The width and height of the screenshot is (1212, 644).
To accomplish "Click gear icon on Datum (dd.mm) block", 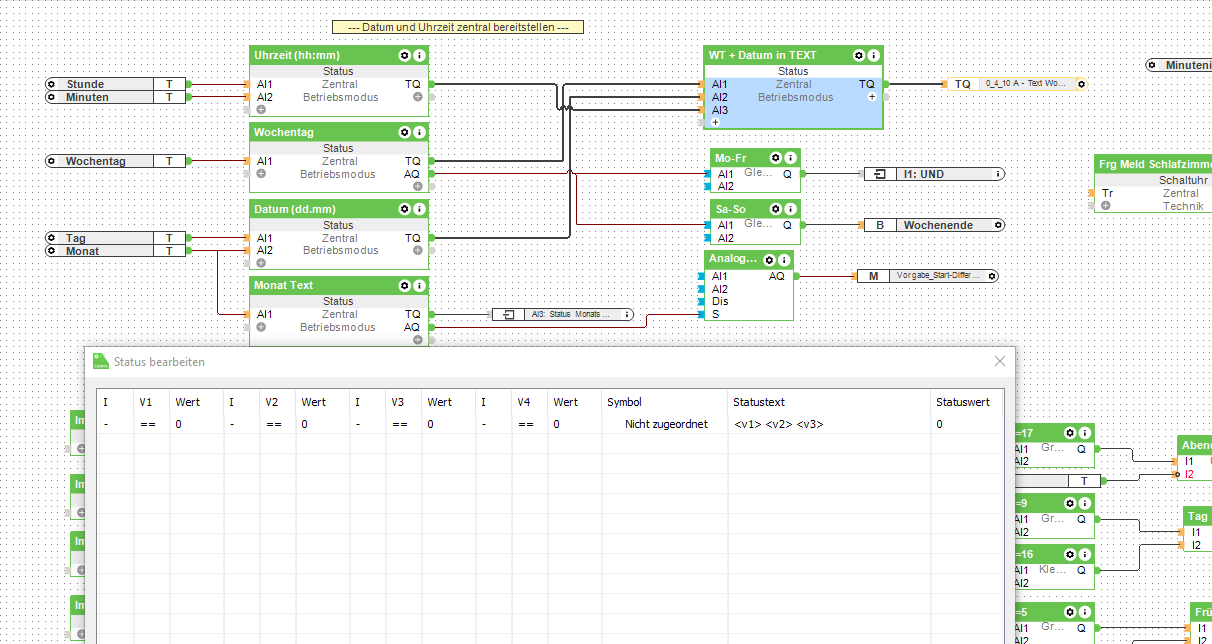I will click(x=404, y=209).
